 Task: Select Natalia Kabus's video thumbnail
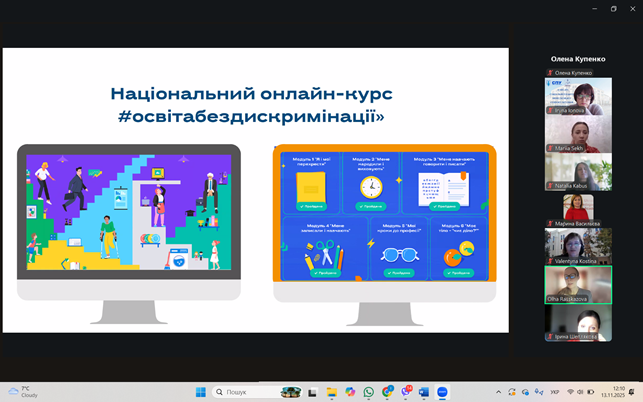pos(578,171)
